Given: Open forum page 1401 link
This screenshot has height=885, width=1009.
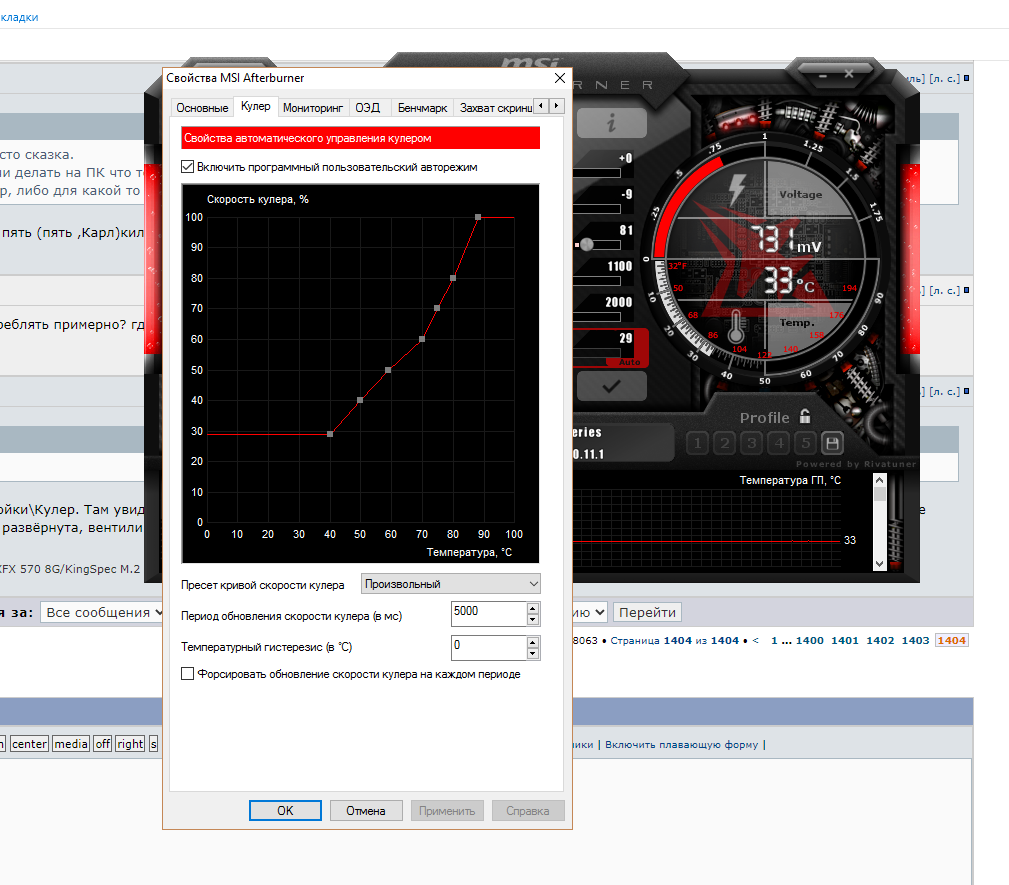Looking at the screenshot, I should (845, 640).
